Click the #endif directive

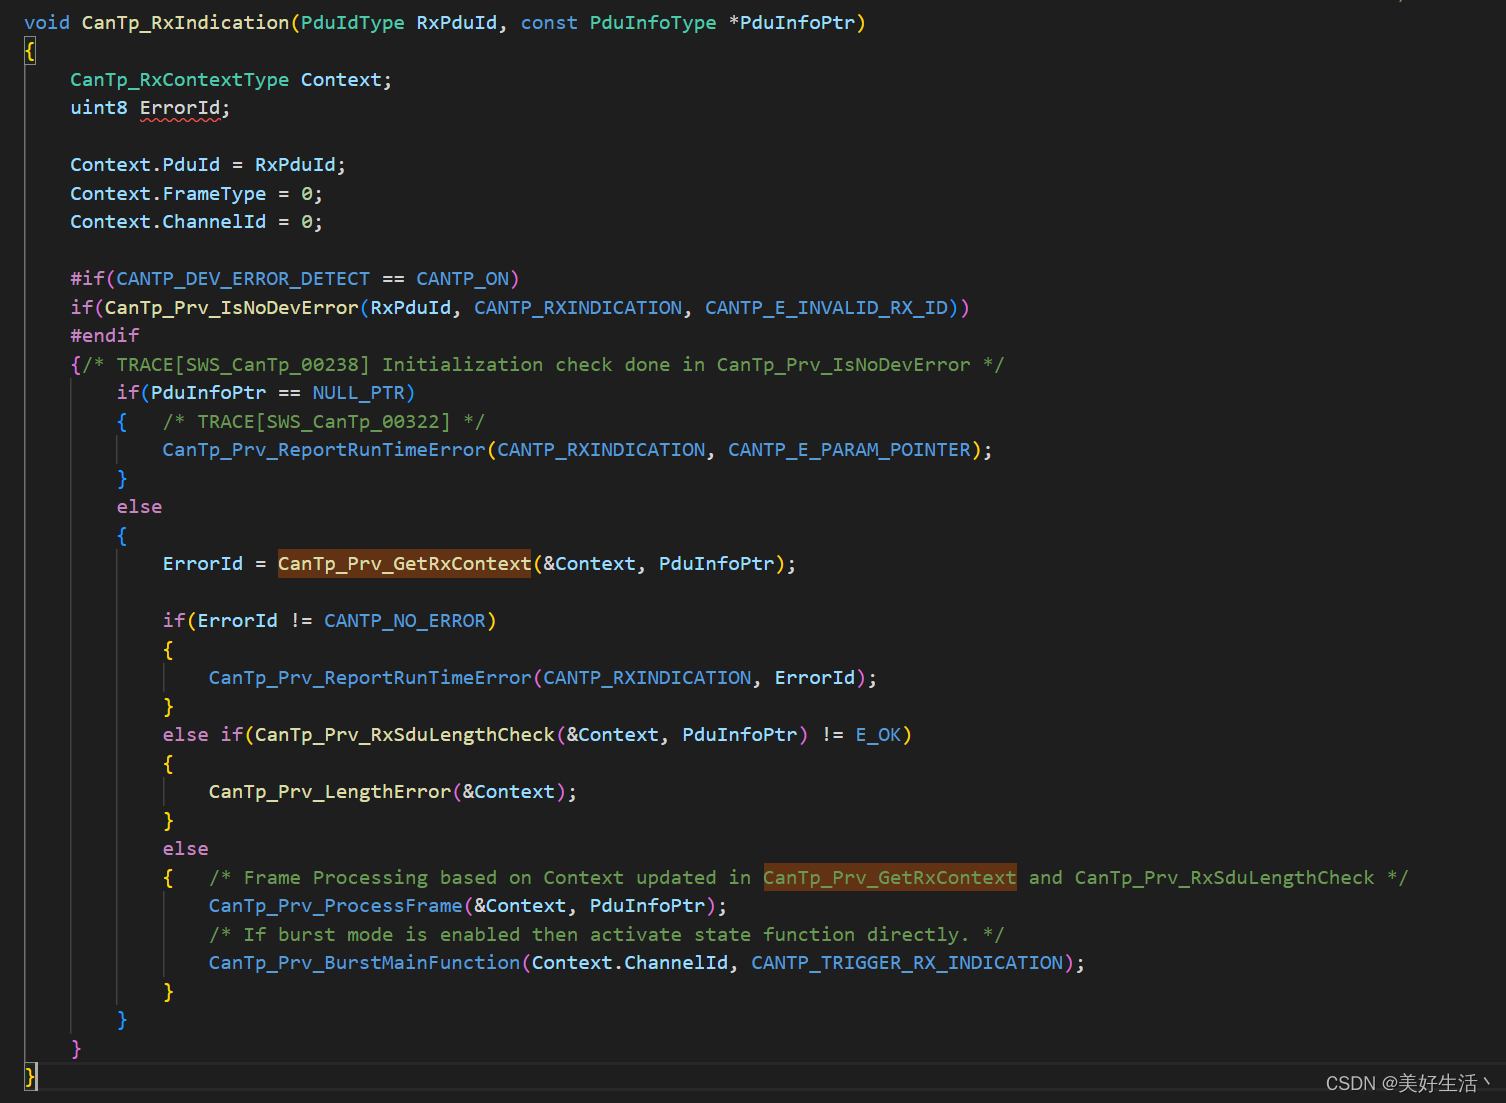click(x=104, y=336)
